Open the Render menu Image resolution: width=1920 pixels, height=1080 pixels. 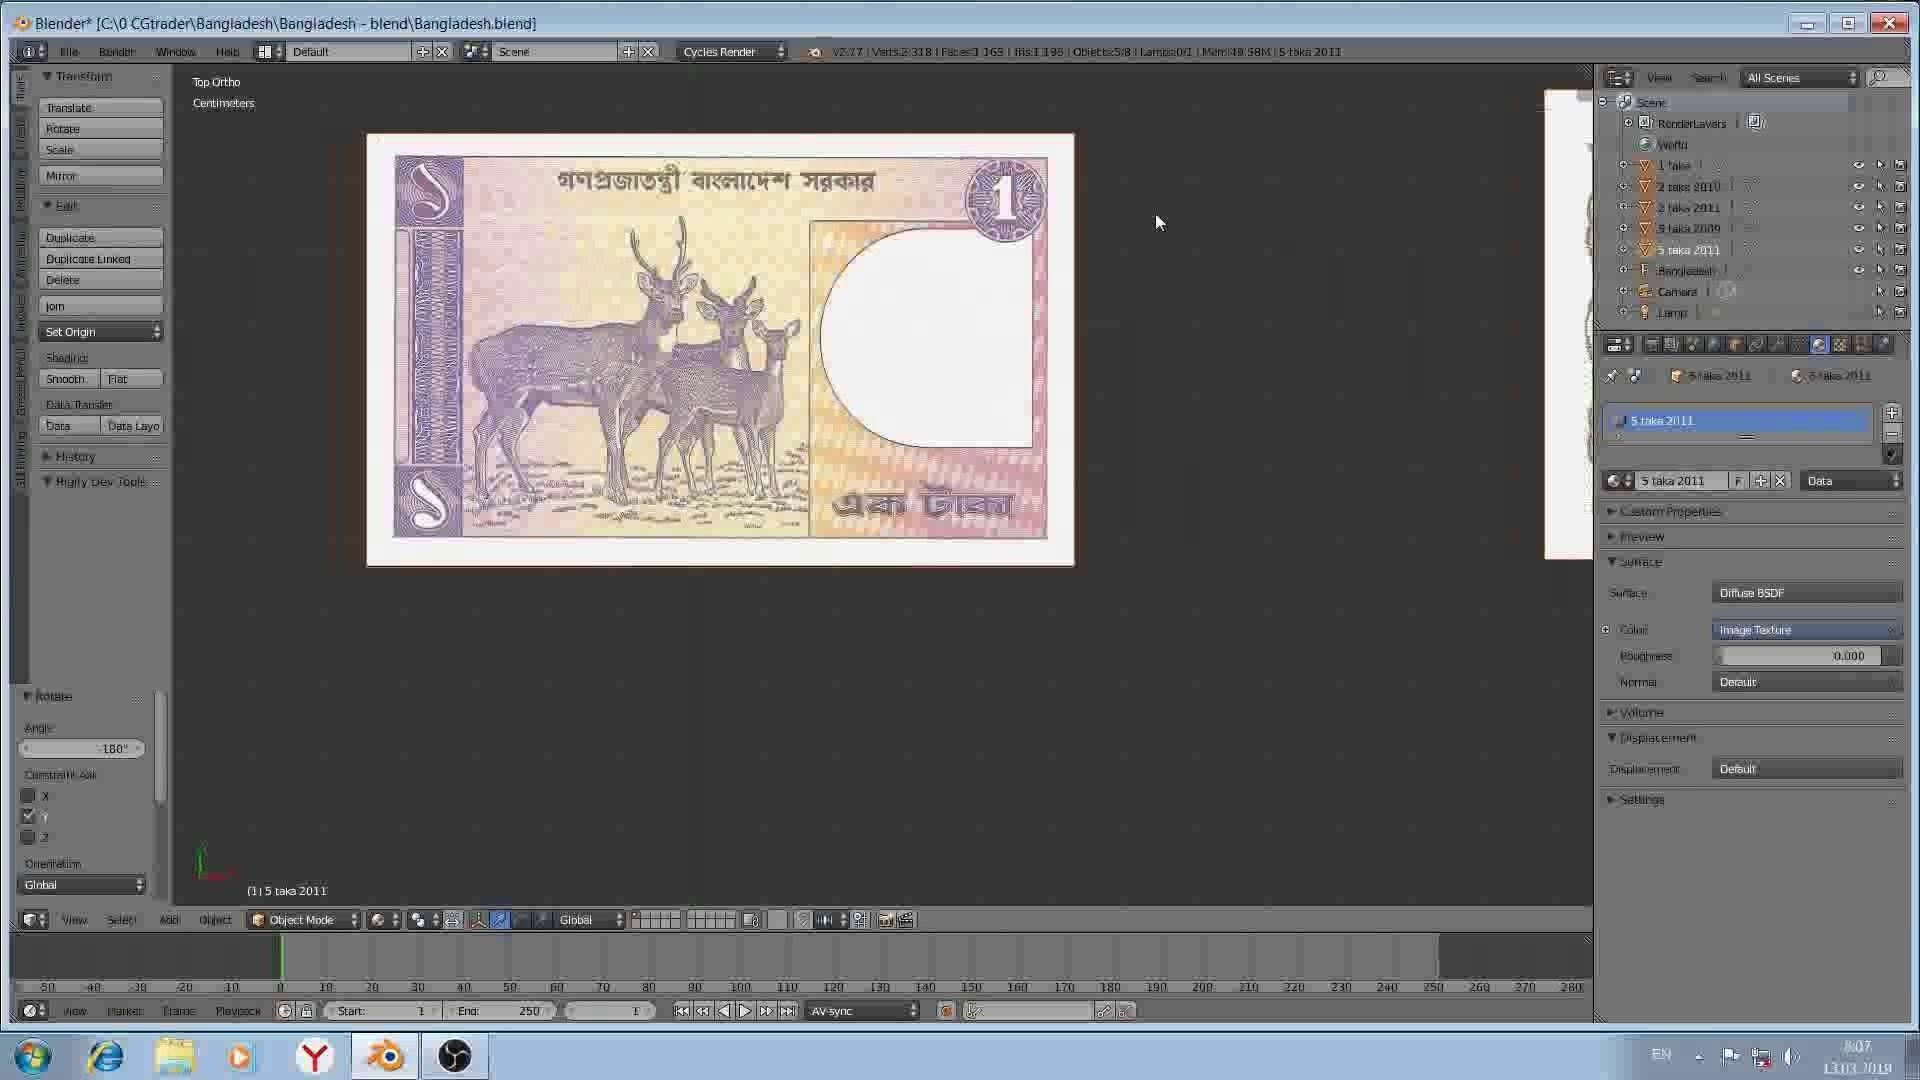click(x=117, y=52)
